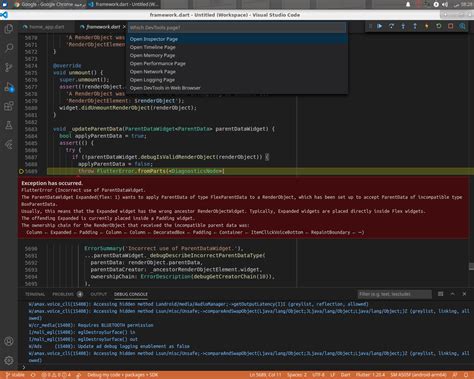Click the Which DevTools page input field
The image size is (474, 379).
(237, 28)
